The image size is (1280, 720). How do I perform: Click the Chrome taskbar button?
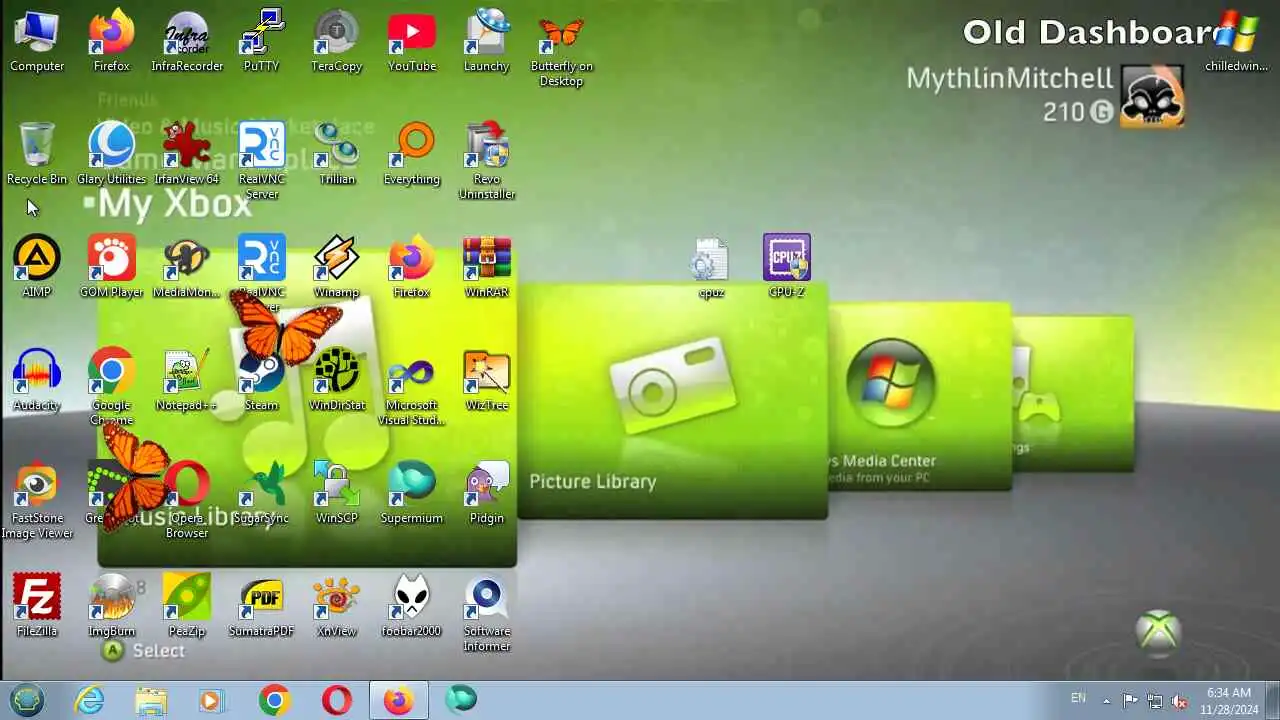click(274, 700)
